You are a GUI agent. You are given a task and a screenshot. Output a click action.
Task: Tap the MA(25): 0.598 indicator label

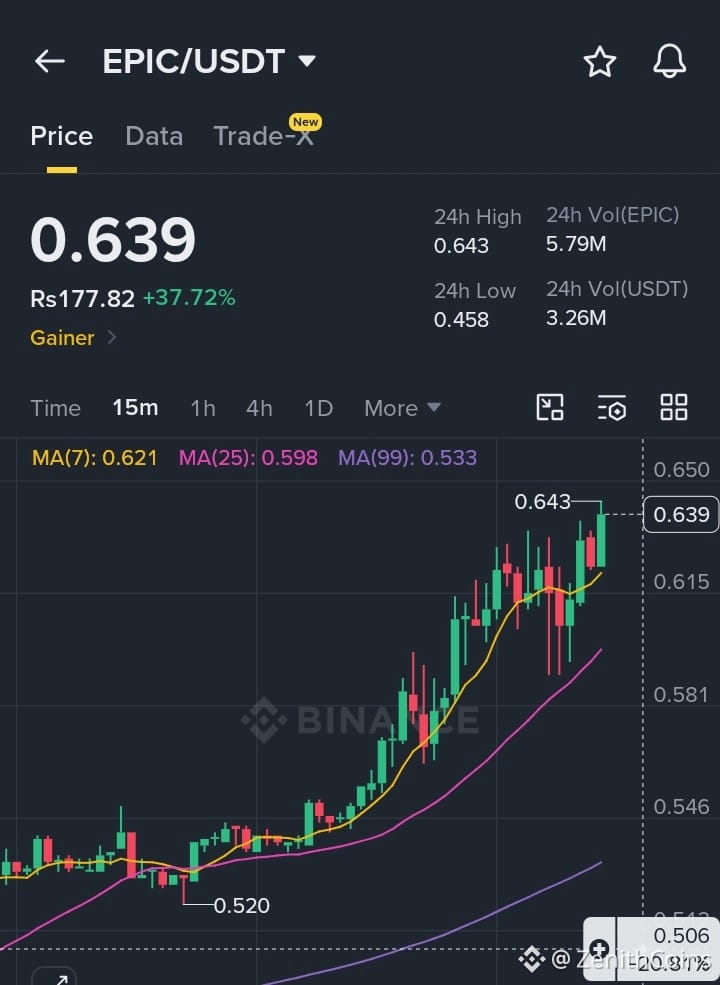[248, 457]
